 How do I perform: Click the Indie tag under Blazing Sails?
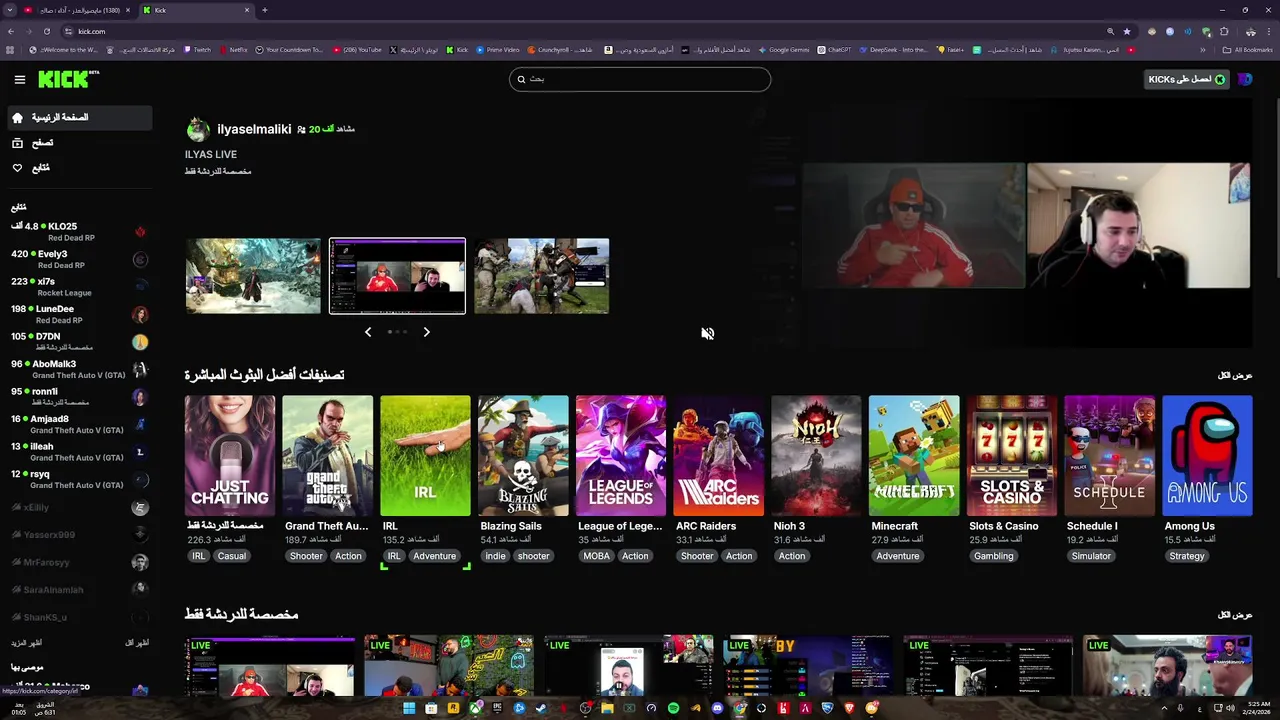(x=495, y=556)
